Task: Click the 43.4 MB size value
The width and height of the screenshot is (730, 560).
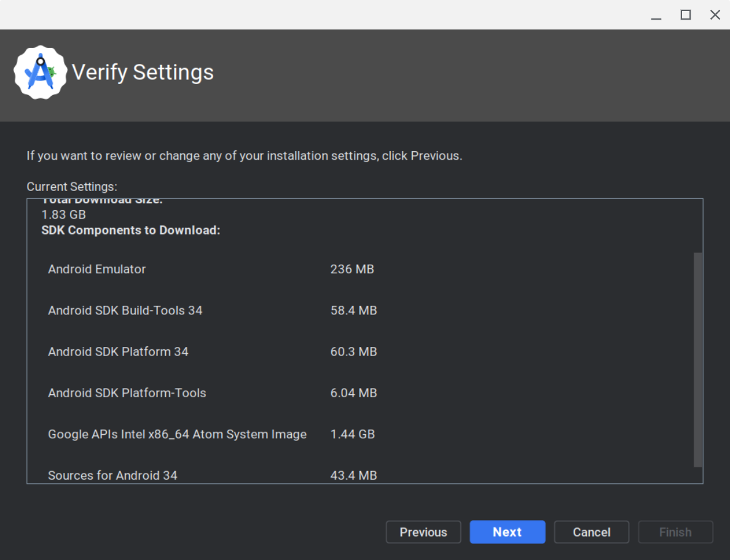Action: pos(353,475)
